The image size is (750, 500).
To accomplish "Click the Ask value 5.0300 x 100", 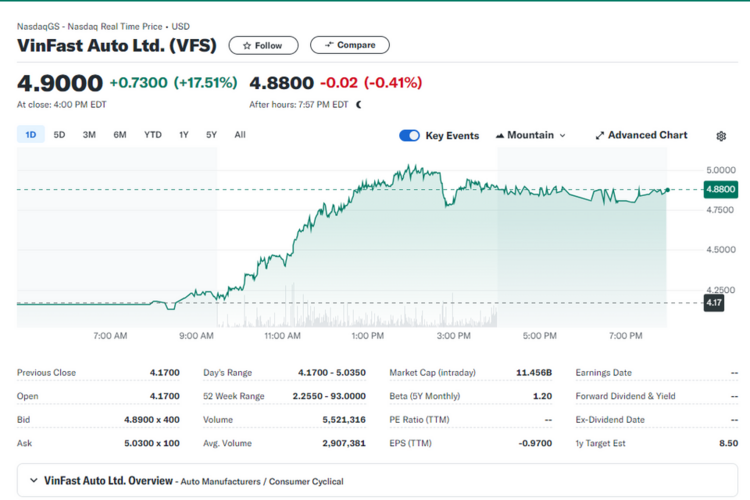I will click(x=152, y=443).
